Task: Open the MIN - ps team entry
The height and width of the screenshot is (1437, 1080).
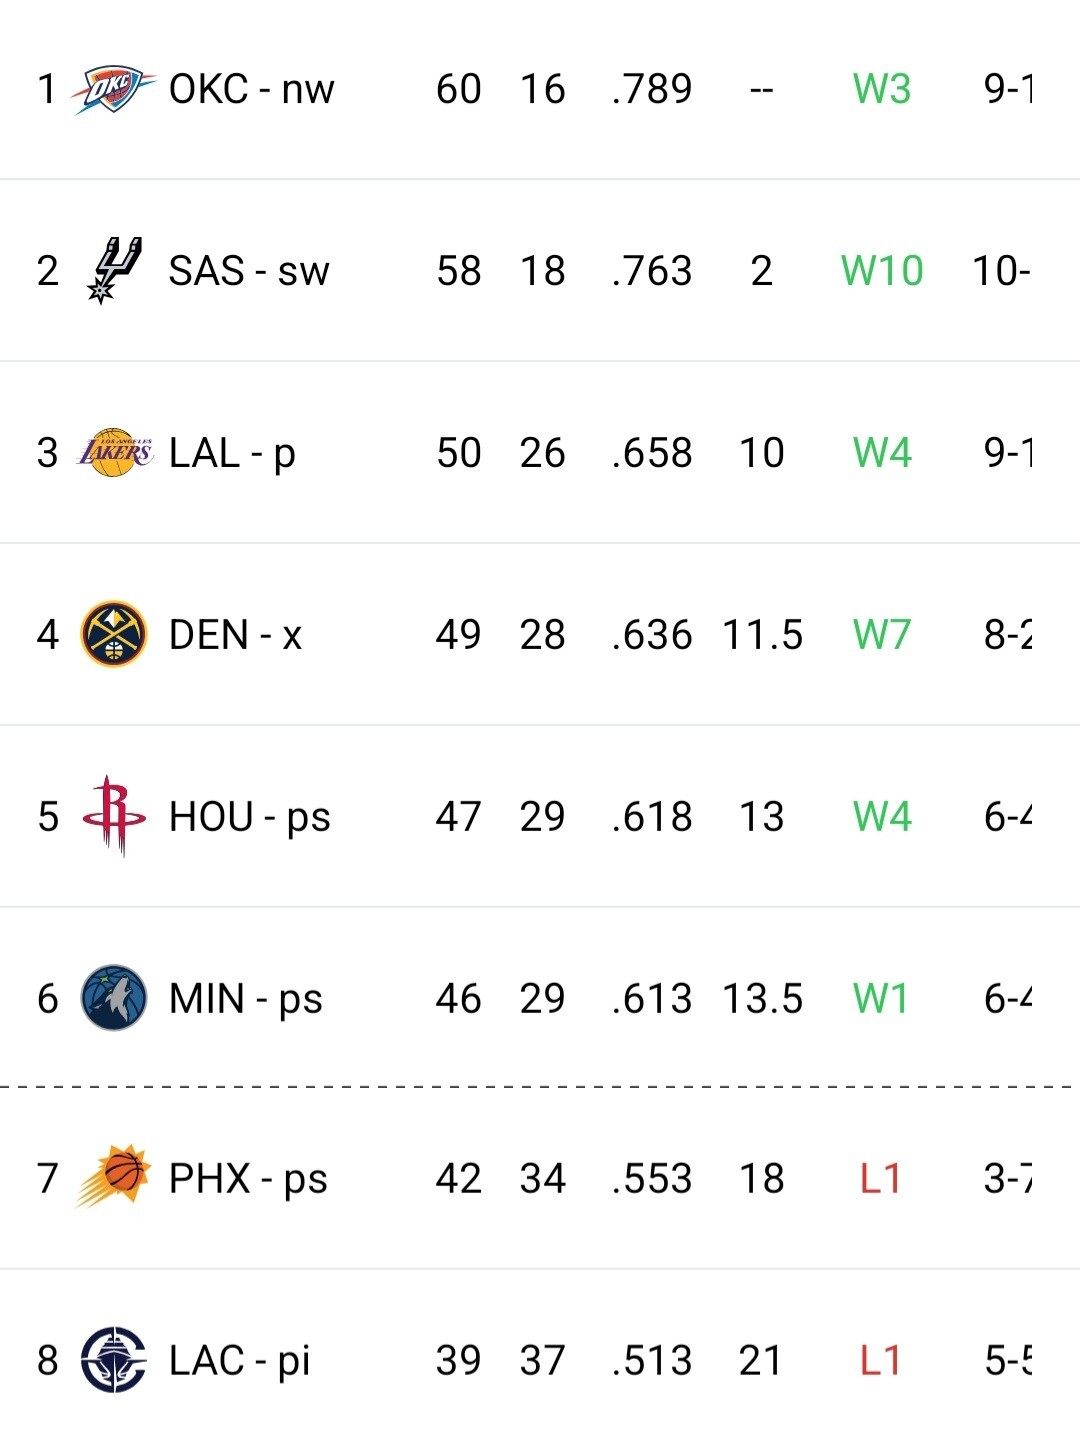Action: pos(245,999)
